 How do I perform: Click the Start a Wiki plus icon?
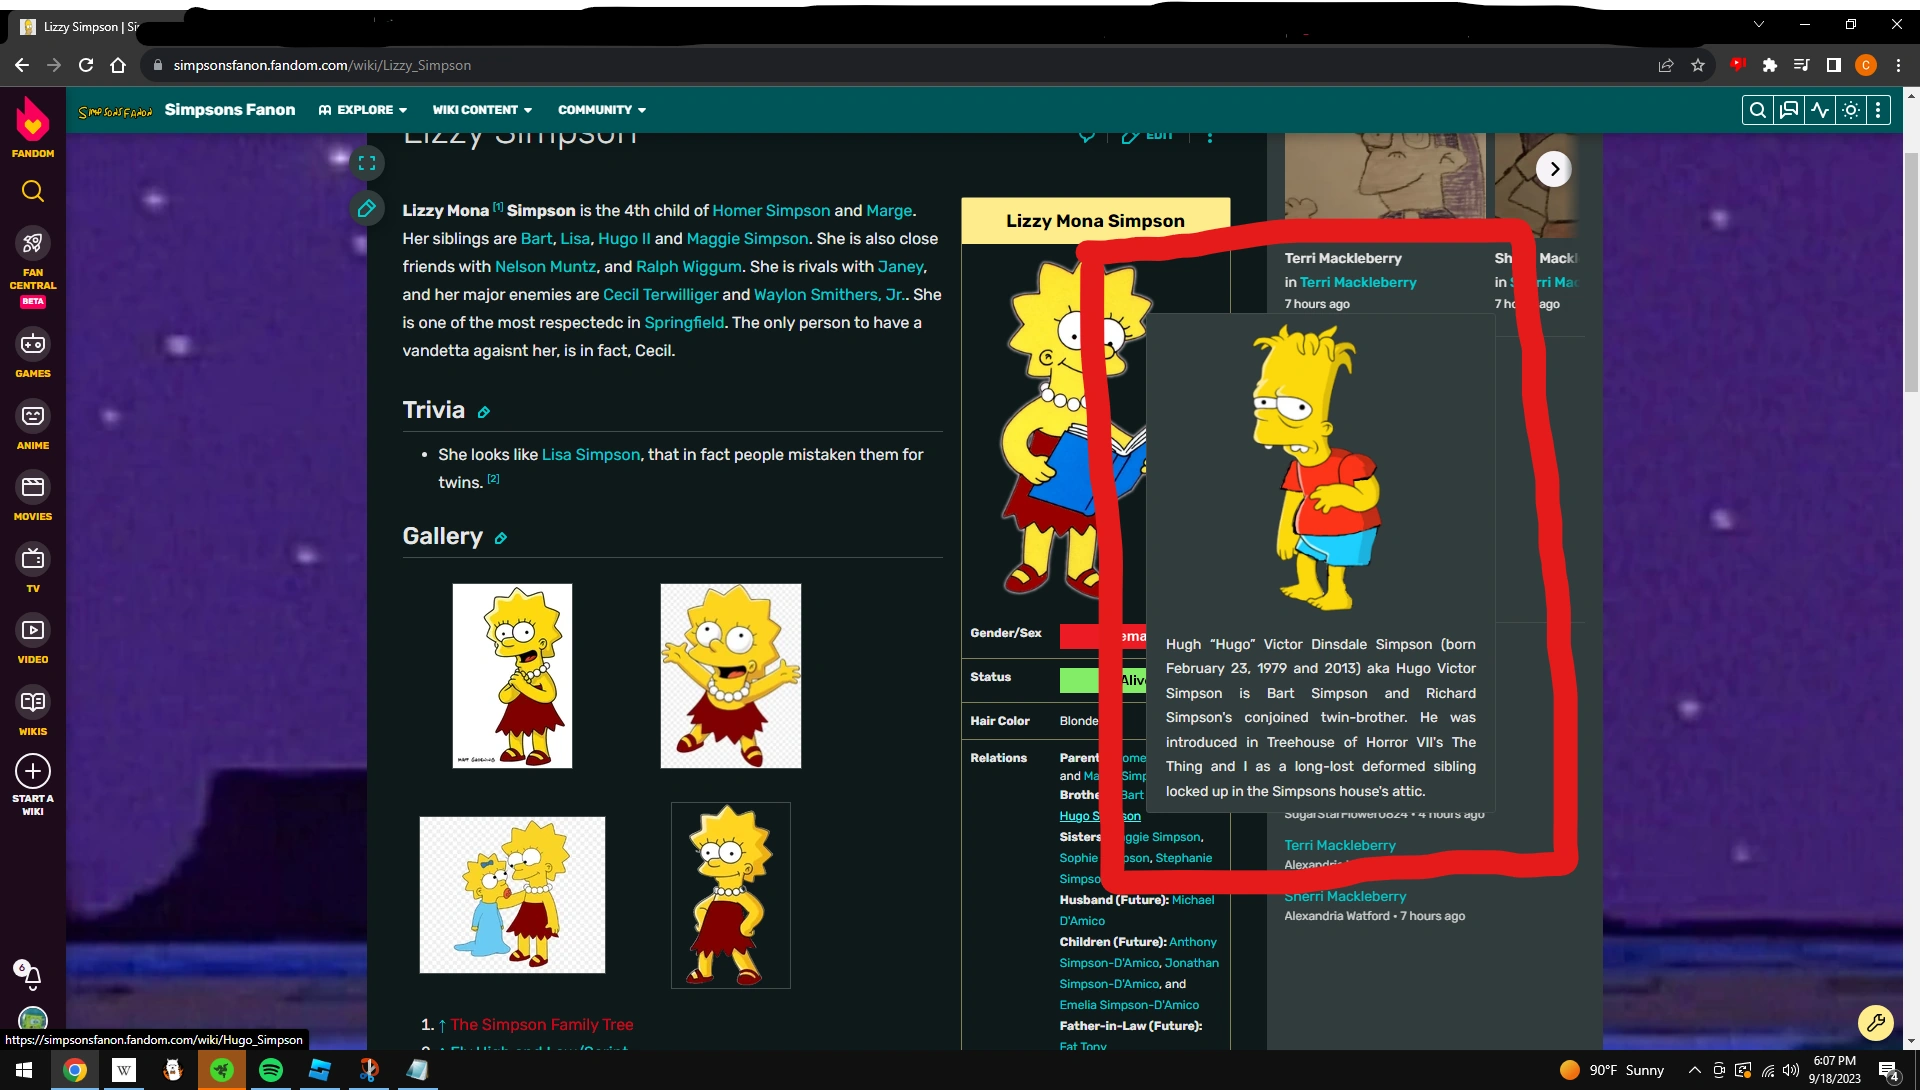tap(33, 772)
